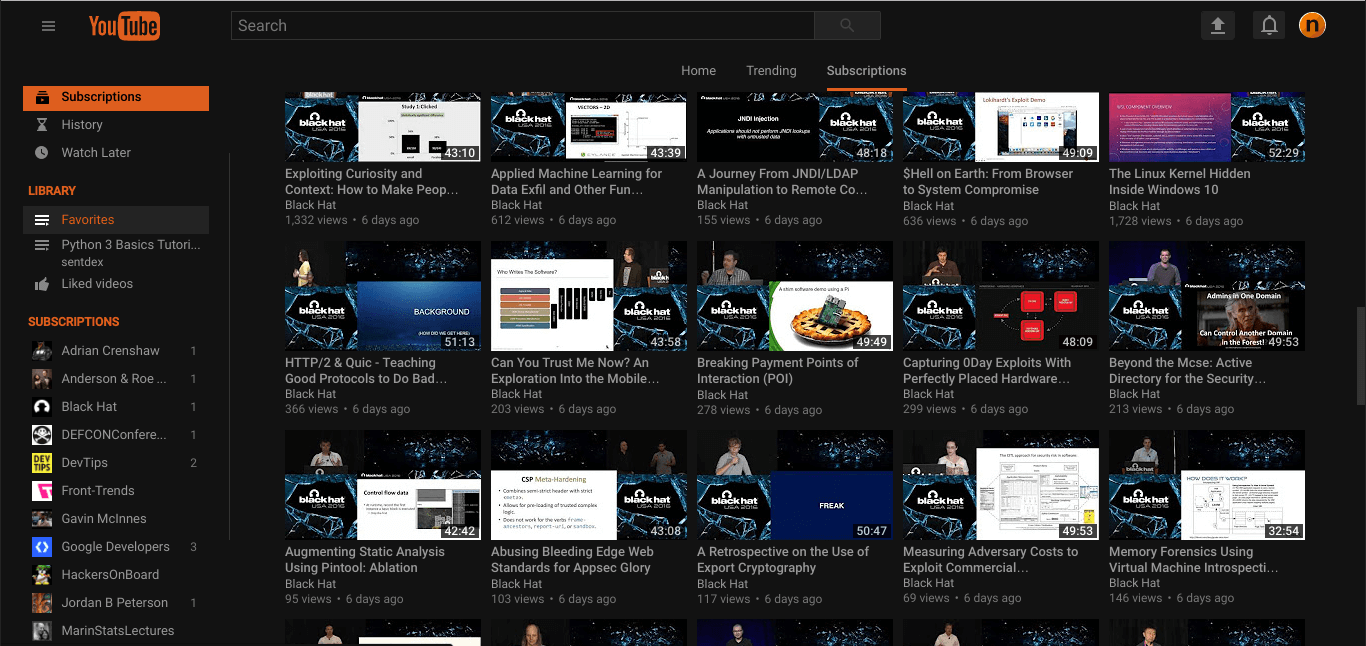The height and width of the screenshot is (646, 1366).
Task: Click the YouTube logo
Action: 124,26
